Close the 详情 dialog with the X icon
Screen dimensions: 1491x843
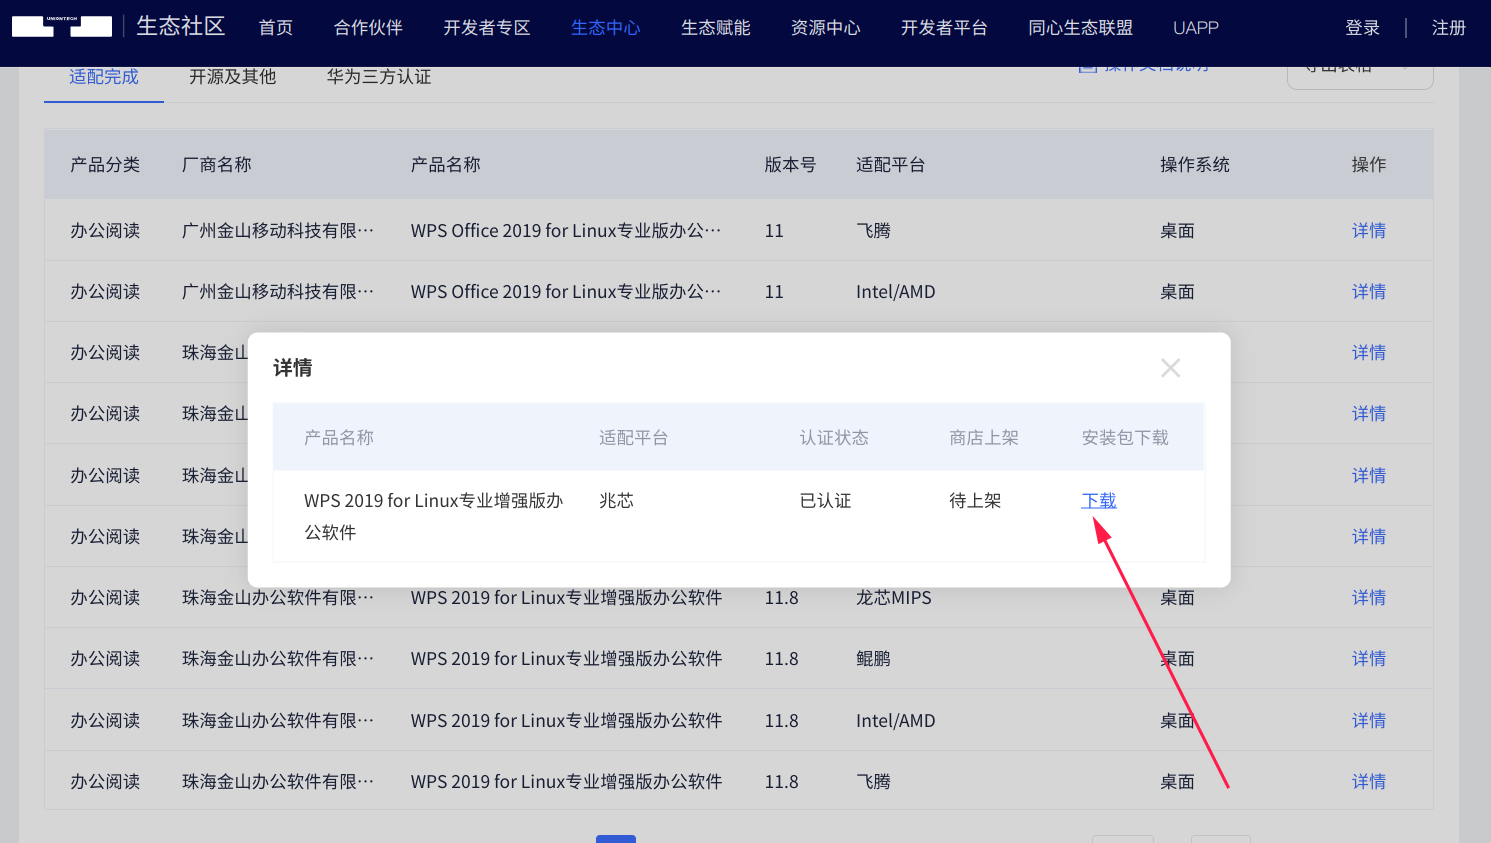pos(1170,367)
